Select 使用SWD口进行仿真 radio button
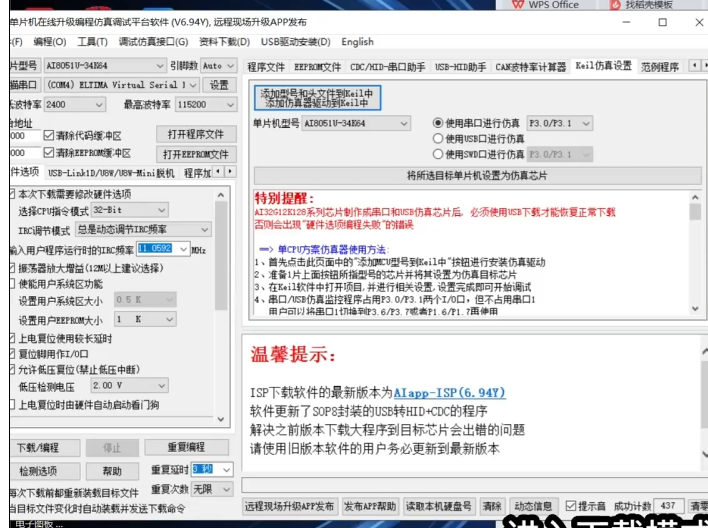 [x=438, y=154]
